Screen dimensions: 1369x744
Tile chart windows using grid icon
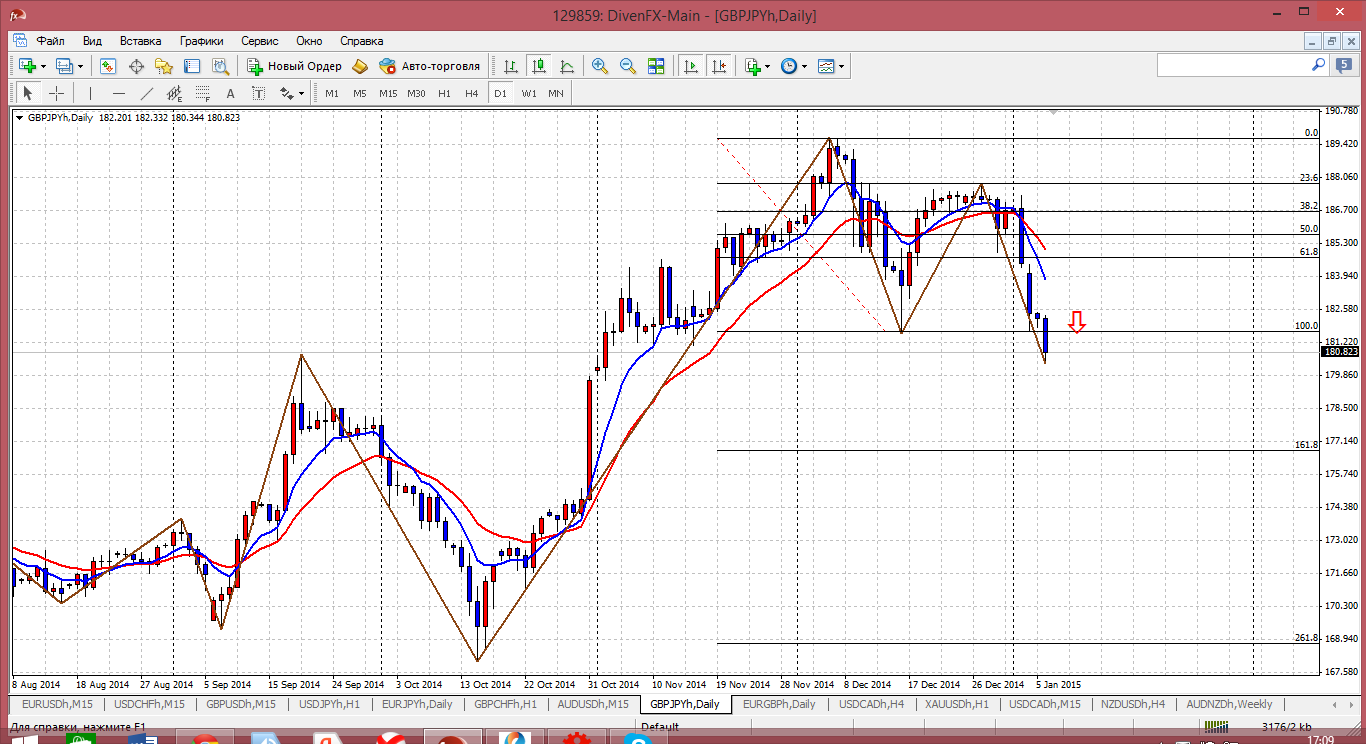[656, 66]
